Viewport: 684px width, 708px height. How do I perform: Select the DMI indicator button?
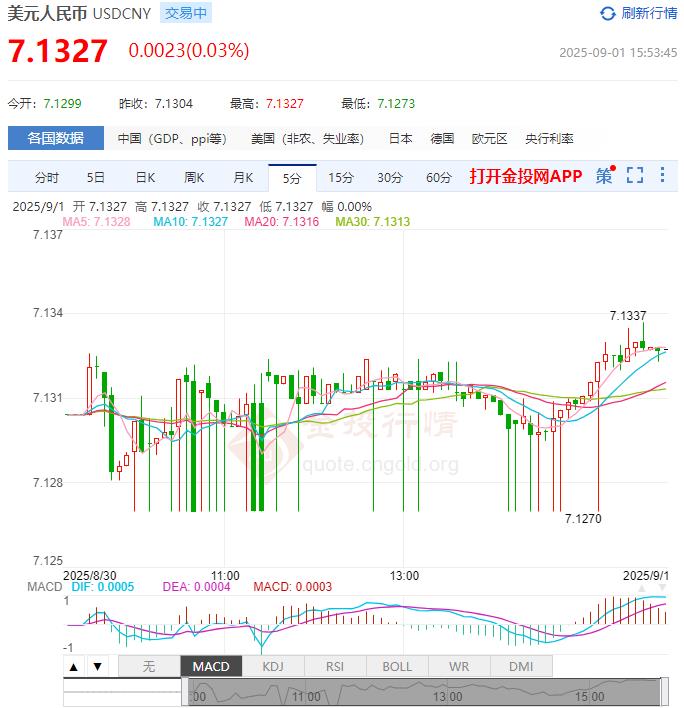(521, 666)
